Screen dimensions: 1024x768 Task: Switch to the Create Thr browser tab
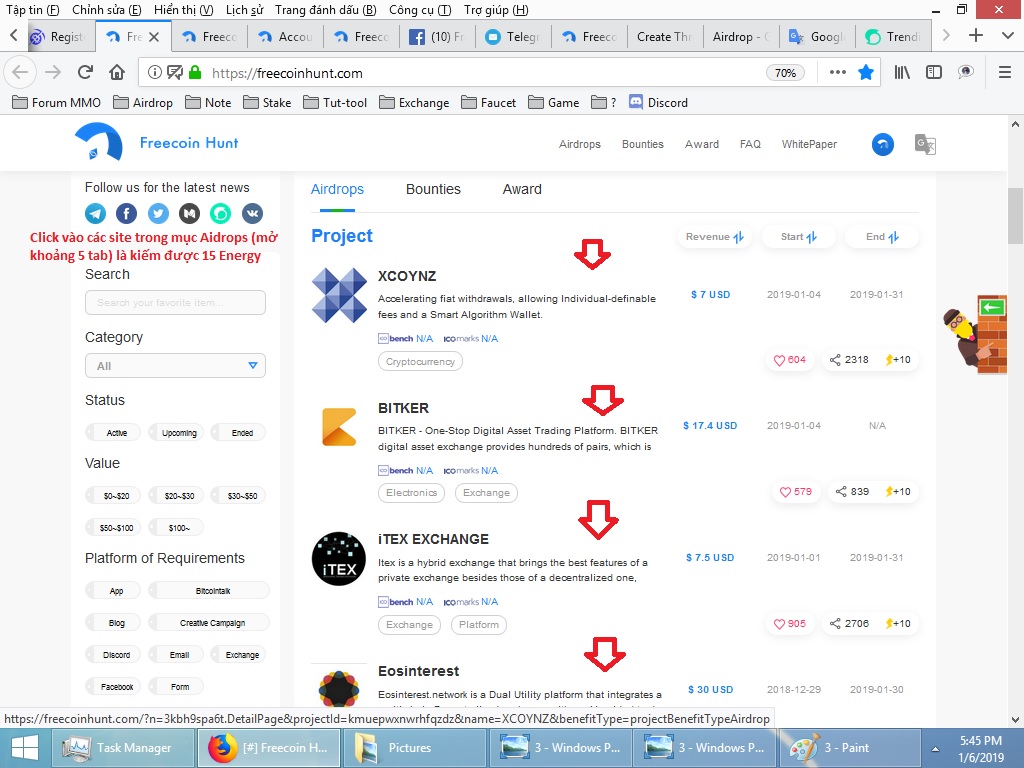click(665, 37)
